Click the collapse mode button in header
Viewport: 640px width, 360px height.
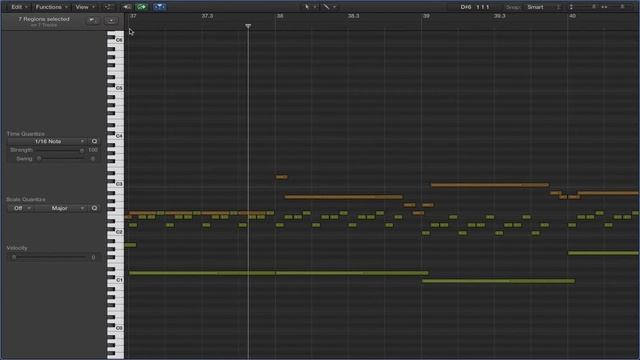click(93, 20)
